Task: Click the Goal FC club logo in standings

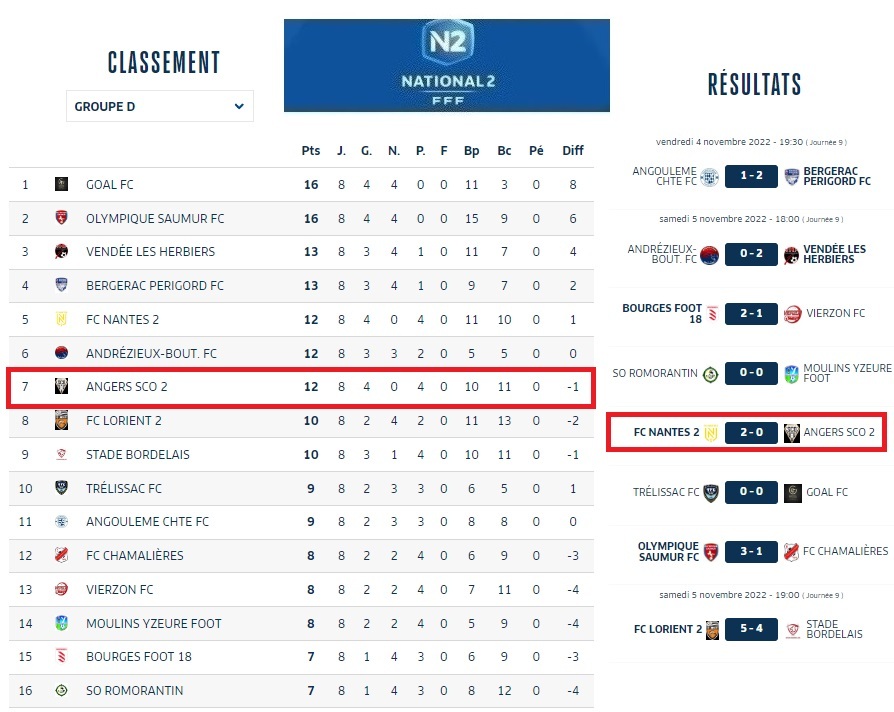Action: pos(61,184)
